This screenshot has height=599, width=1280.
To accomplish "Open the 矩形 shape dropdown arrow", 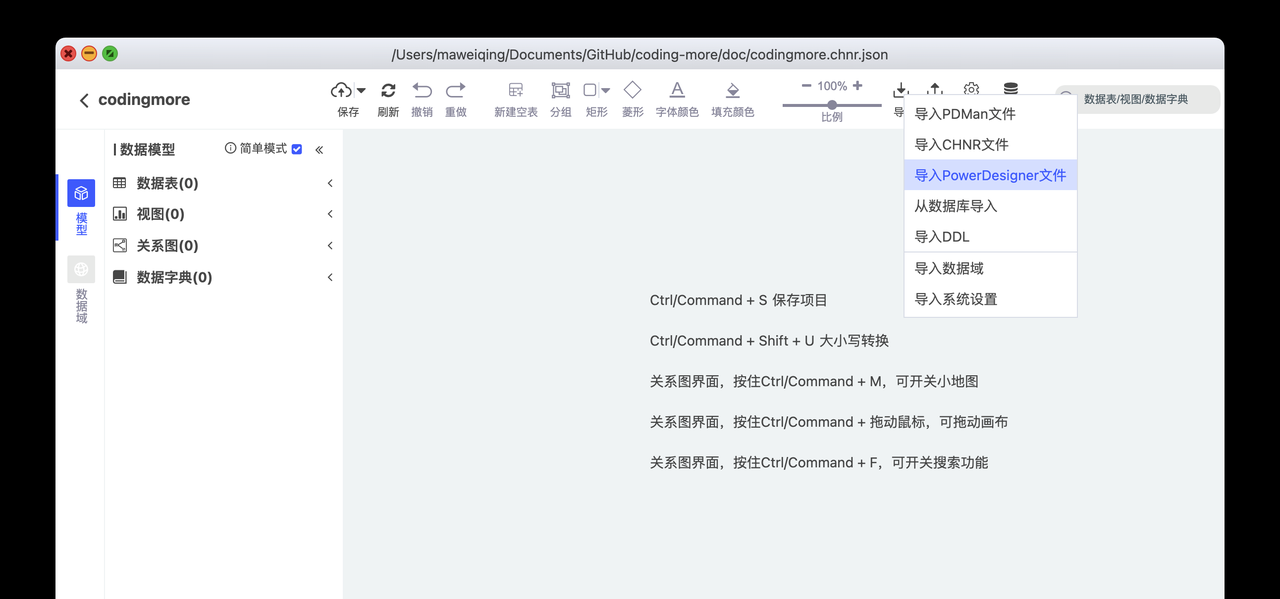I will [x=605, y=89].
